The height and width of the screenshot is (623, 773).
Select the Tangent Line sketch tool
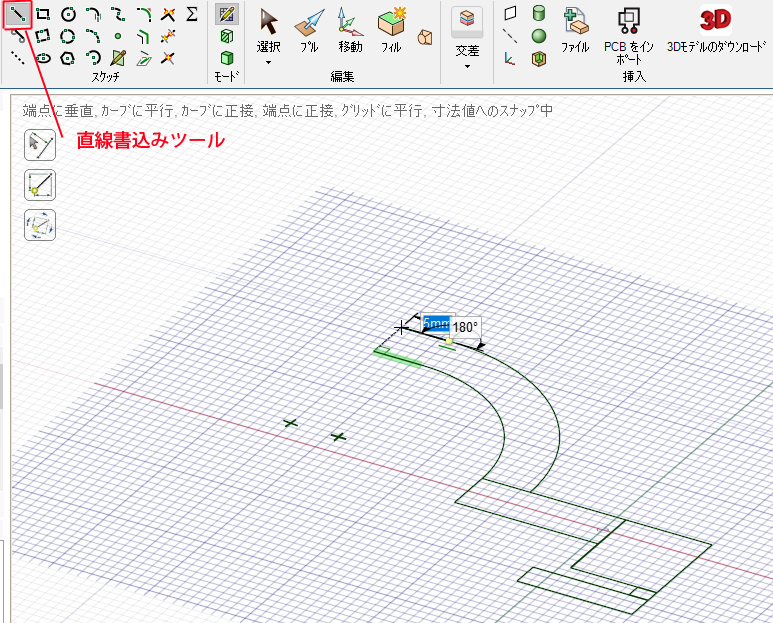tap(18, 36)
